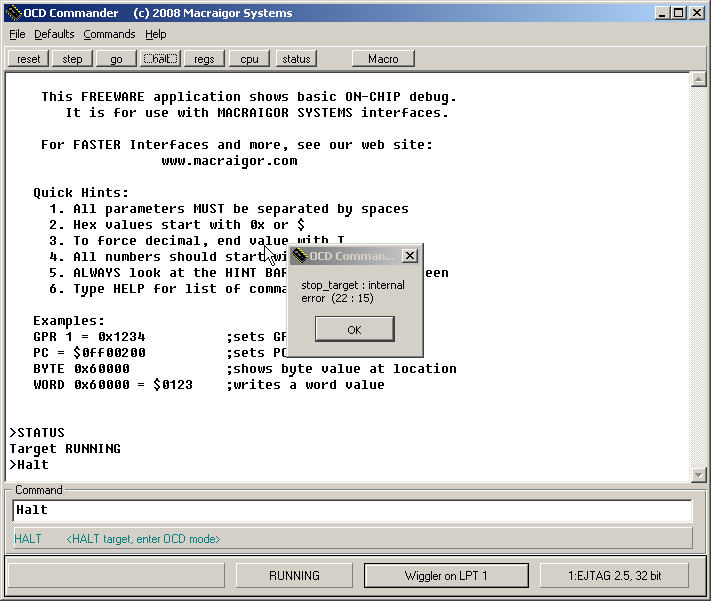Click the regs toolbar button

[204, 59]
